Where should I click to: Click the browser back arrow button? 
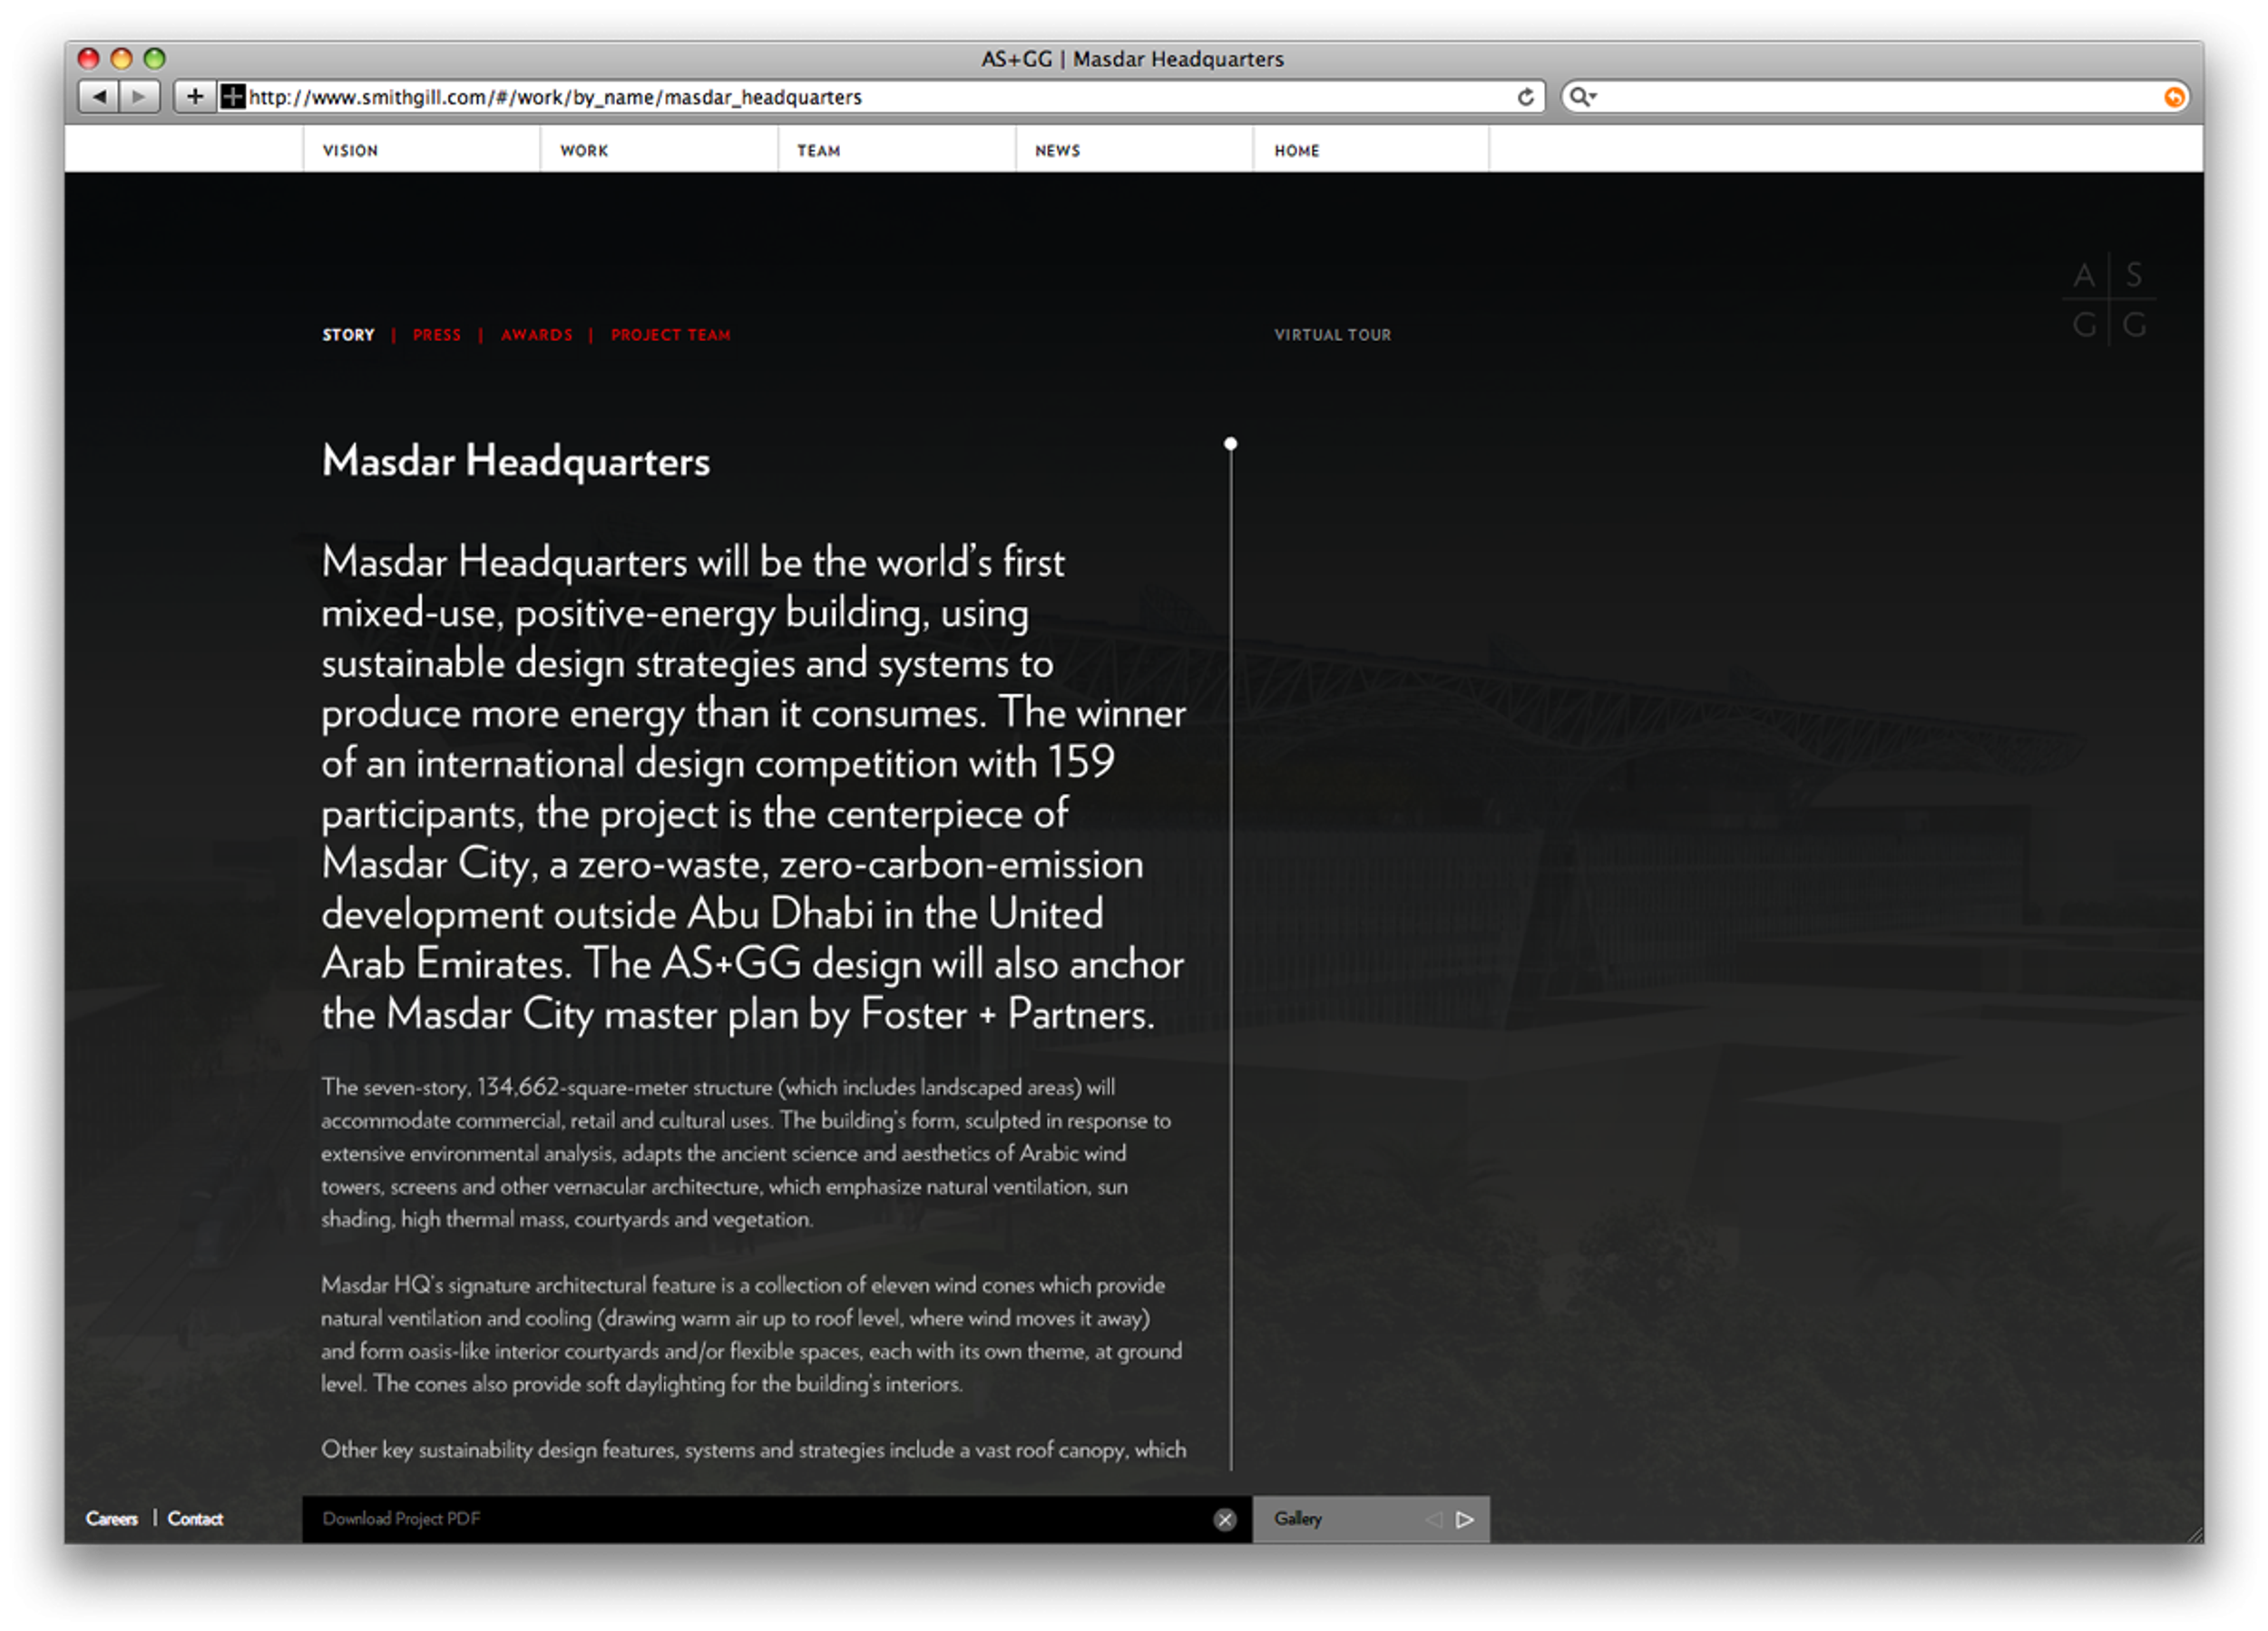[98, 97]
